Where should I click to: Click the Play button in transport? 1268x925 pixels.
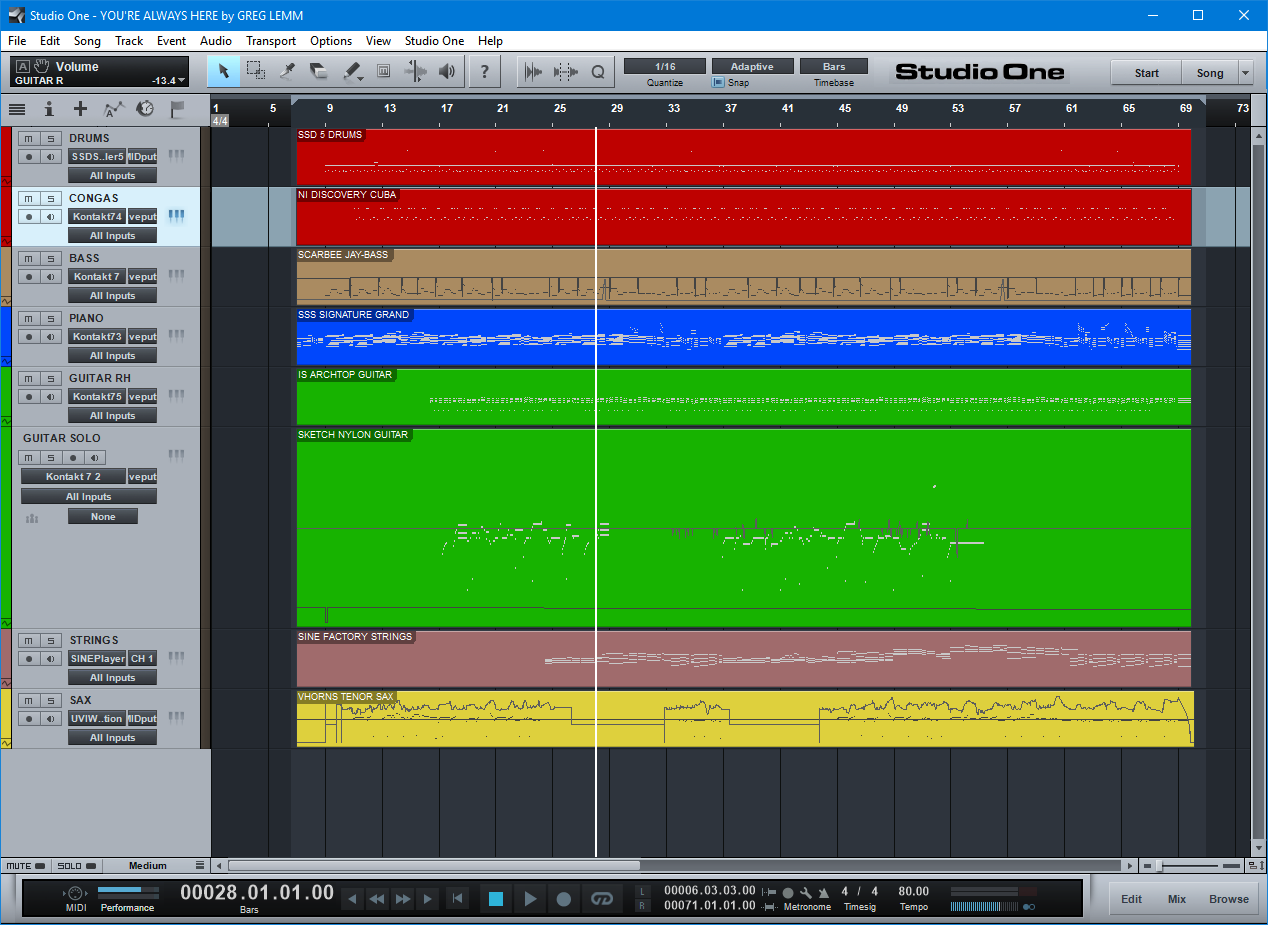(530, 899)
